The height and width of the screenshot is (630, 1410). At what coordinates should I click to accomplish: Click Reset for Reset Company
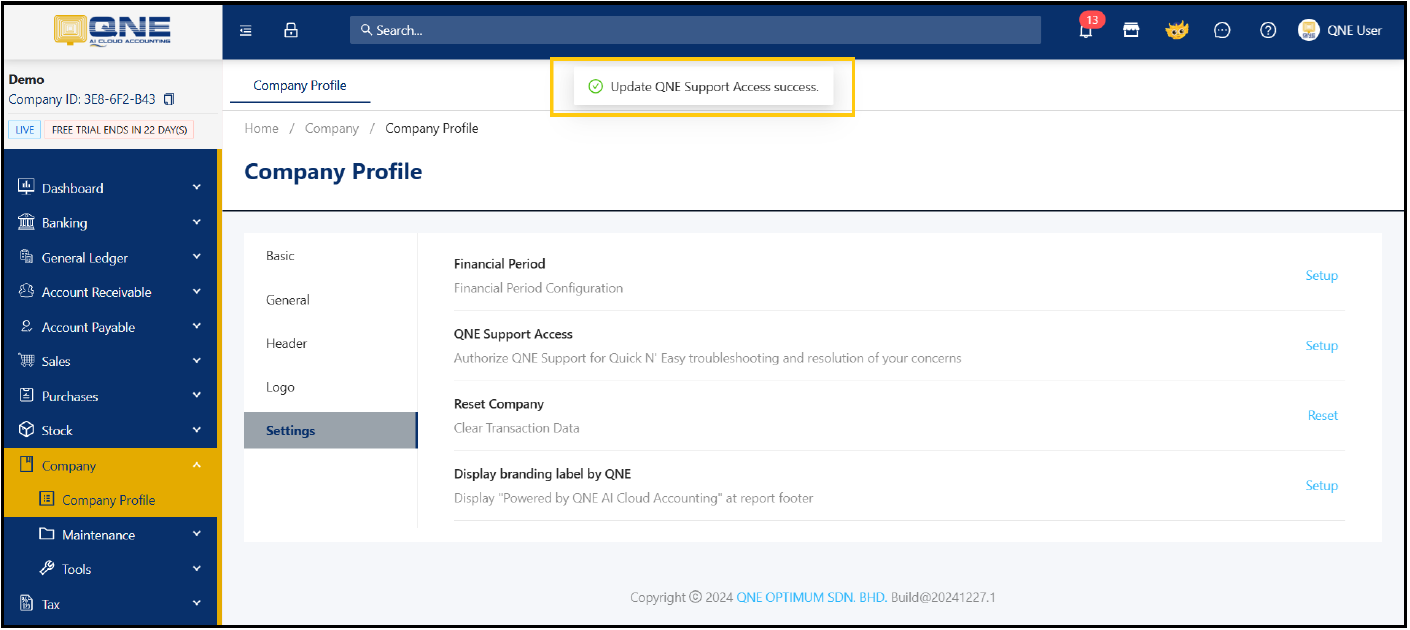[x=1322, y=415]
